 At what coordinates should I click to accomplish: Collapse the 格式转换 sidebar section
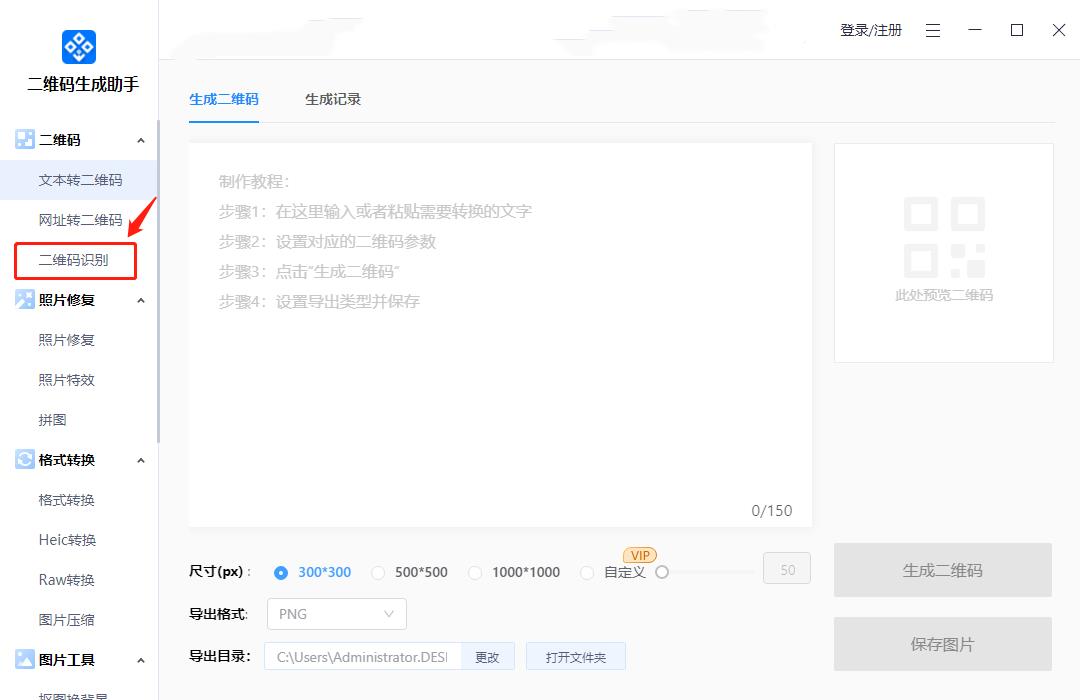141,461
